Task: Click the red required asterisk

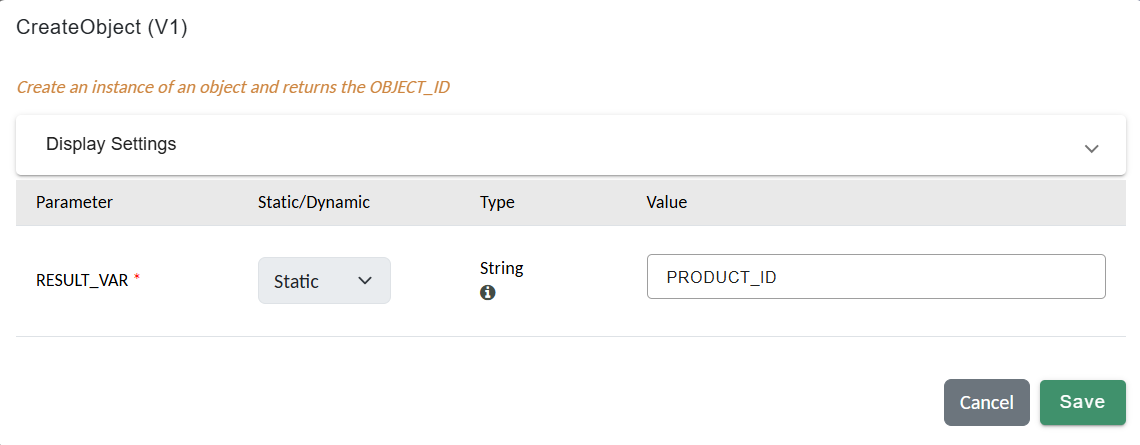Action: coord(137,279)
